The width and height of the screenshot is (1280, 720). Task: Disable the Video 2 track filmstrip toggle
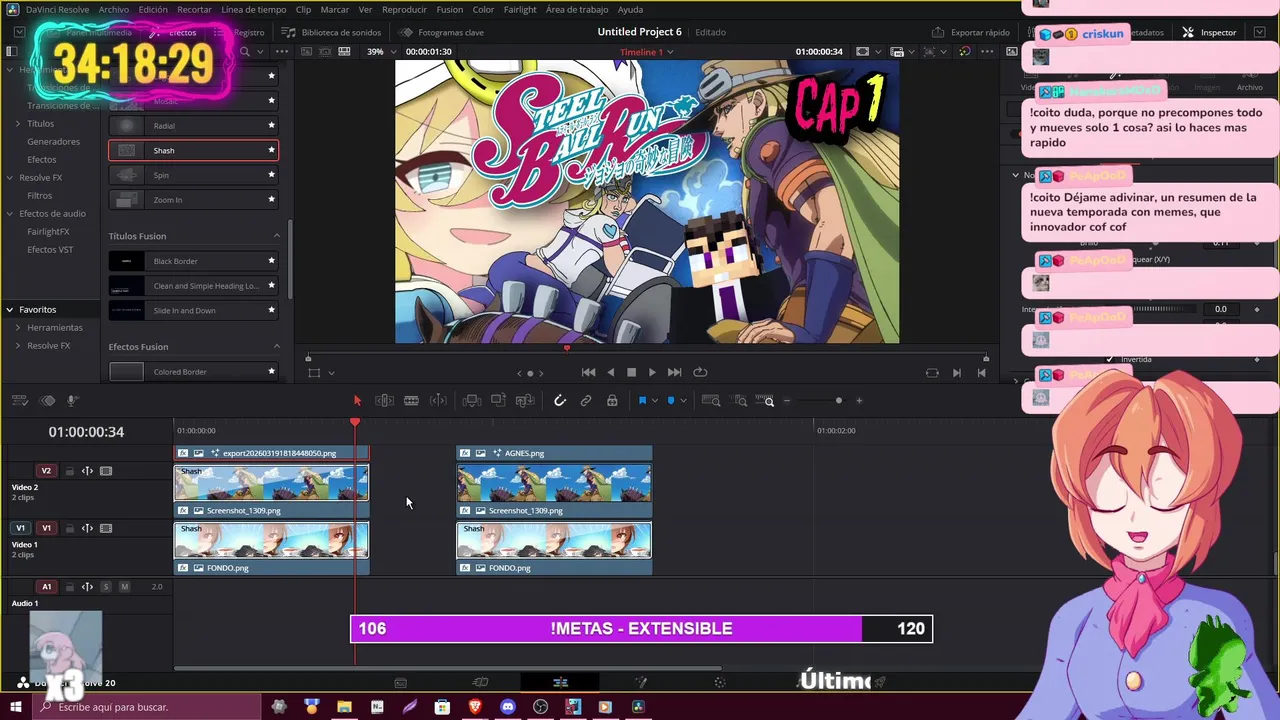pos(106,471)
